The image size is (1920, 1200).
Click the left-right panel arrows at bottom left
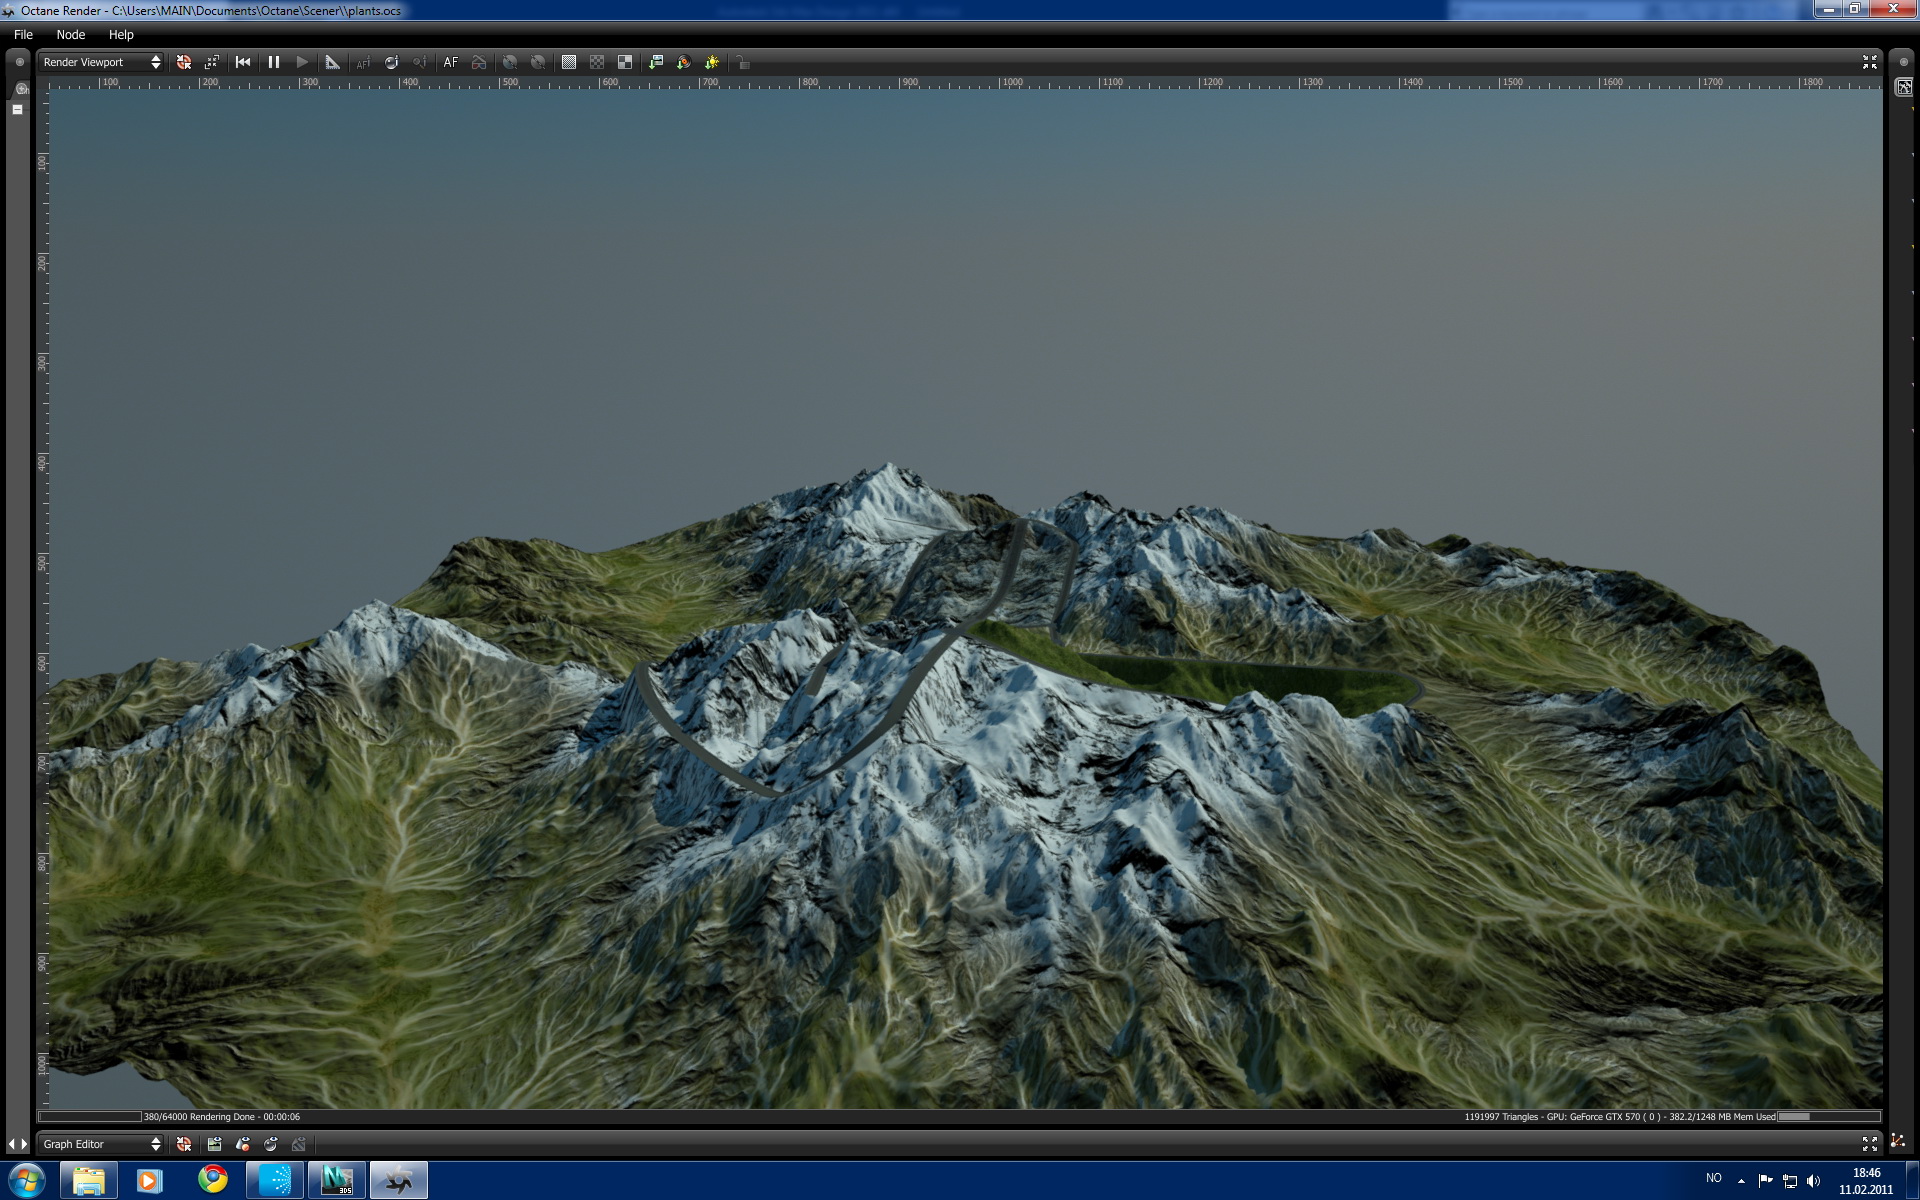(x=18, y=1144)
